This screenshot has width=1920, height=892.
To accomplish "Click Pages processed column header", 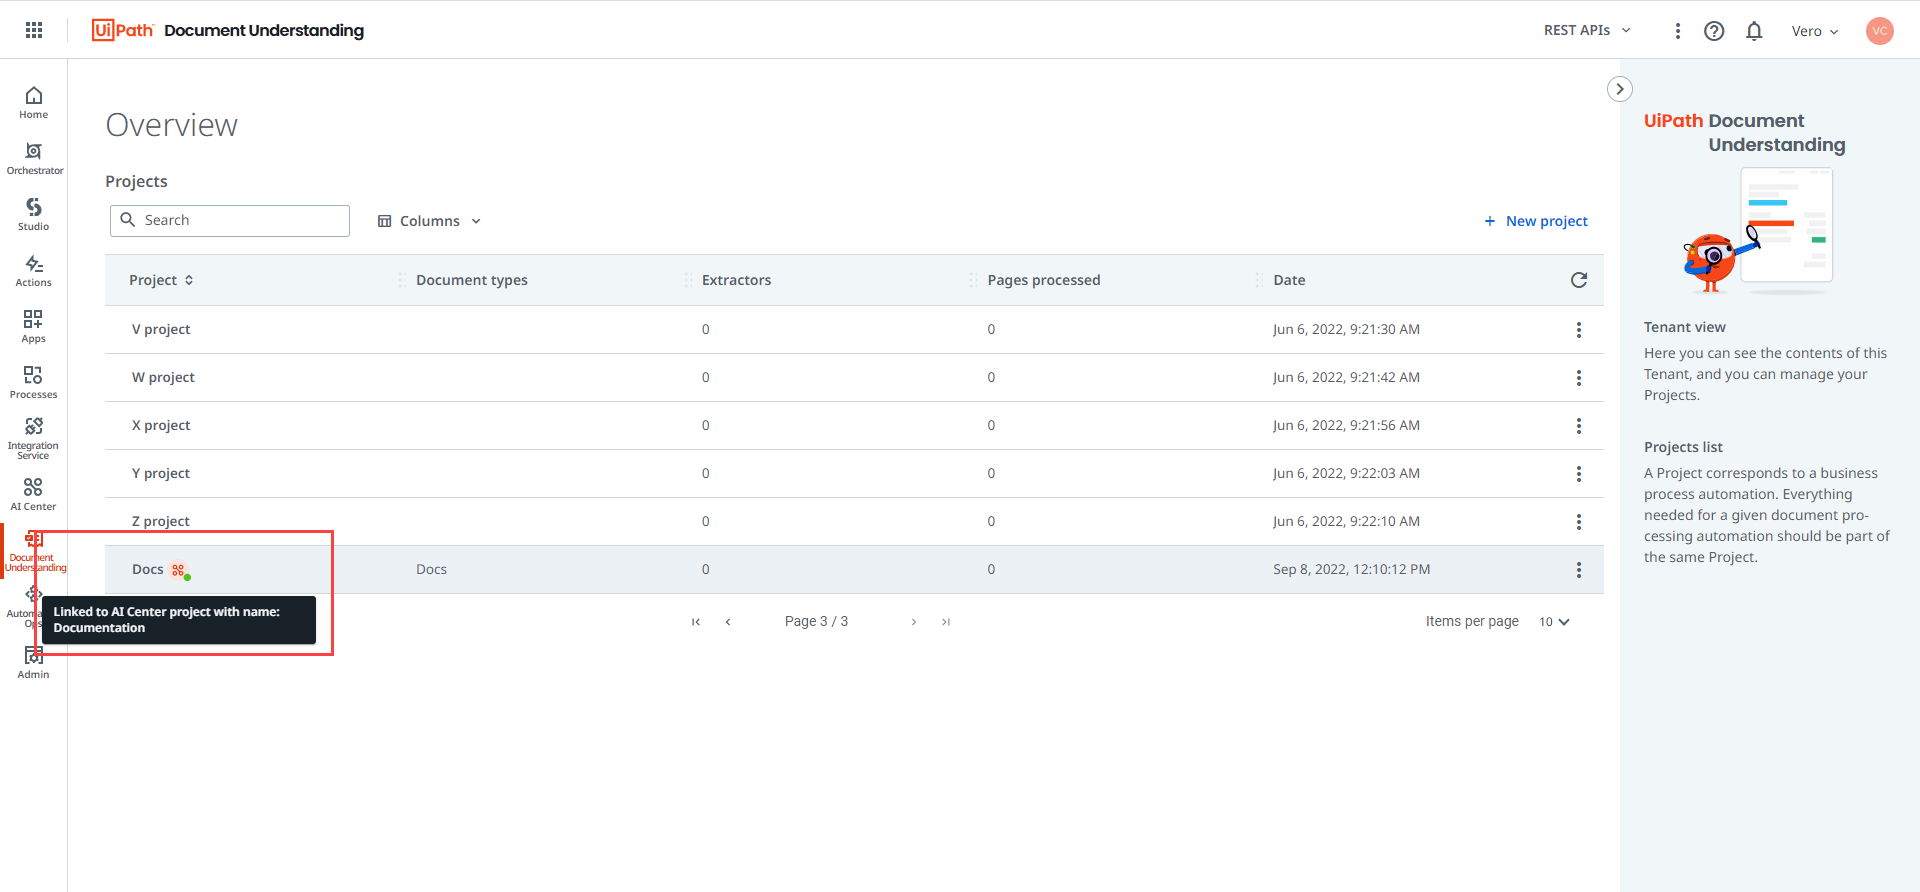I will click(x=1044, y=280).
